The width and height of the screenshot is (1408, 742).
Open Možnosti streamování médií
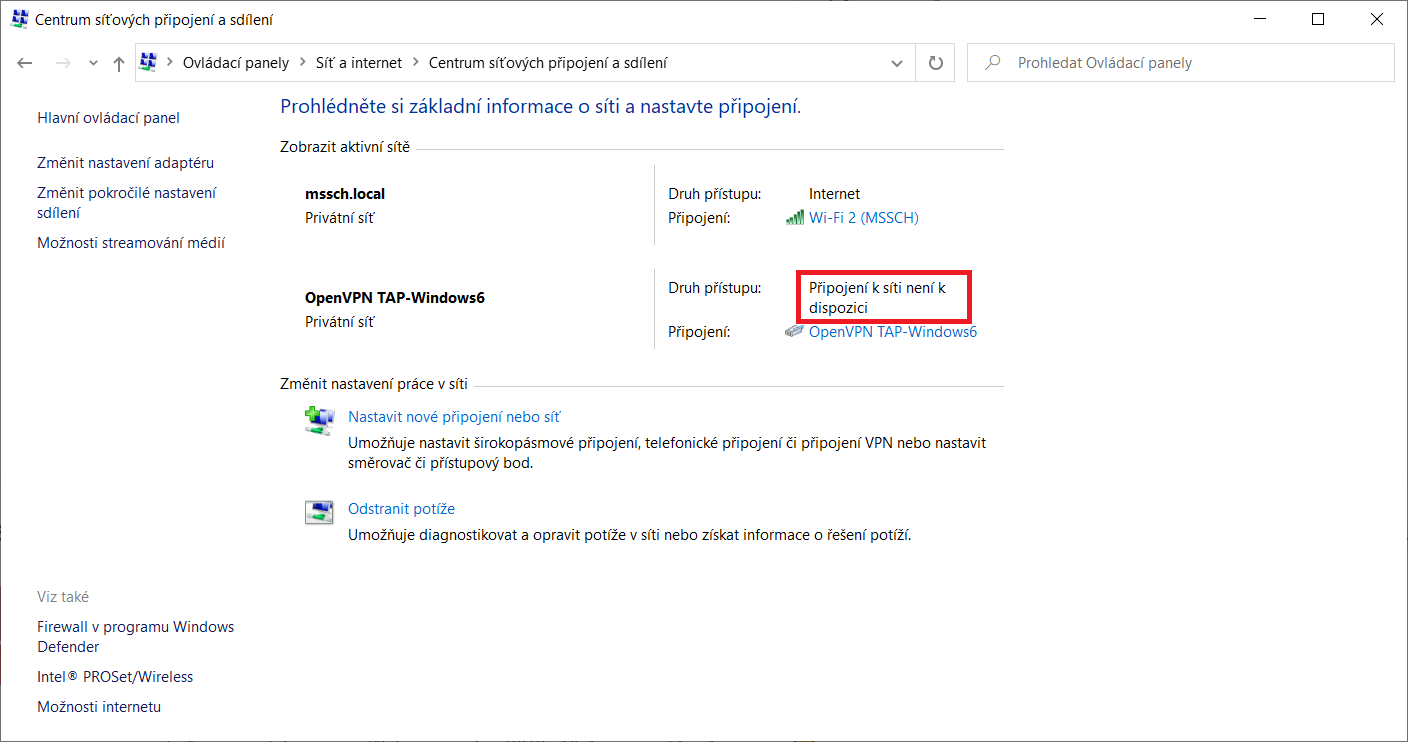(131, 243)
